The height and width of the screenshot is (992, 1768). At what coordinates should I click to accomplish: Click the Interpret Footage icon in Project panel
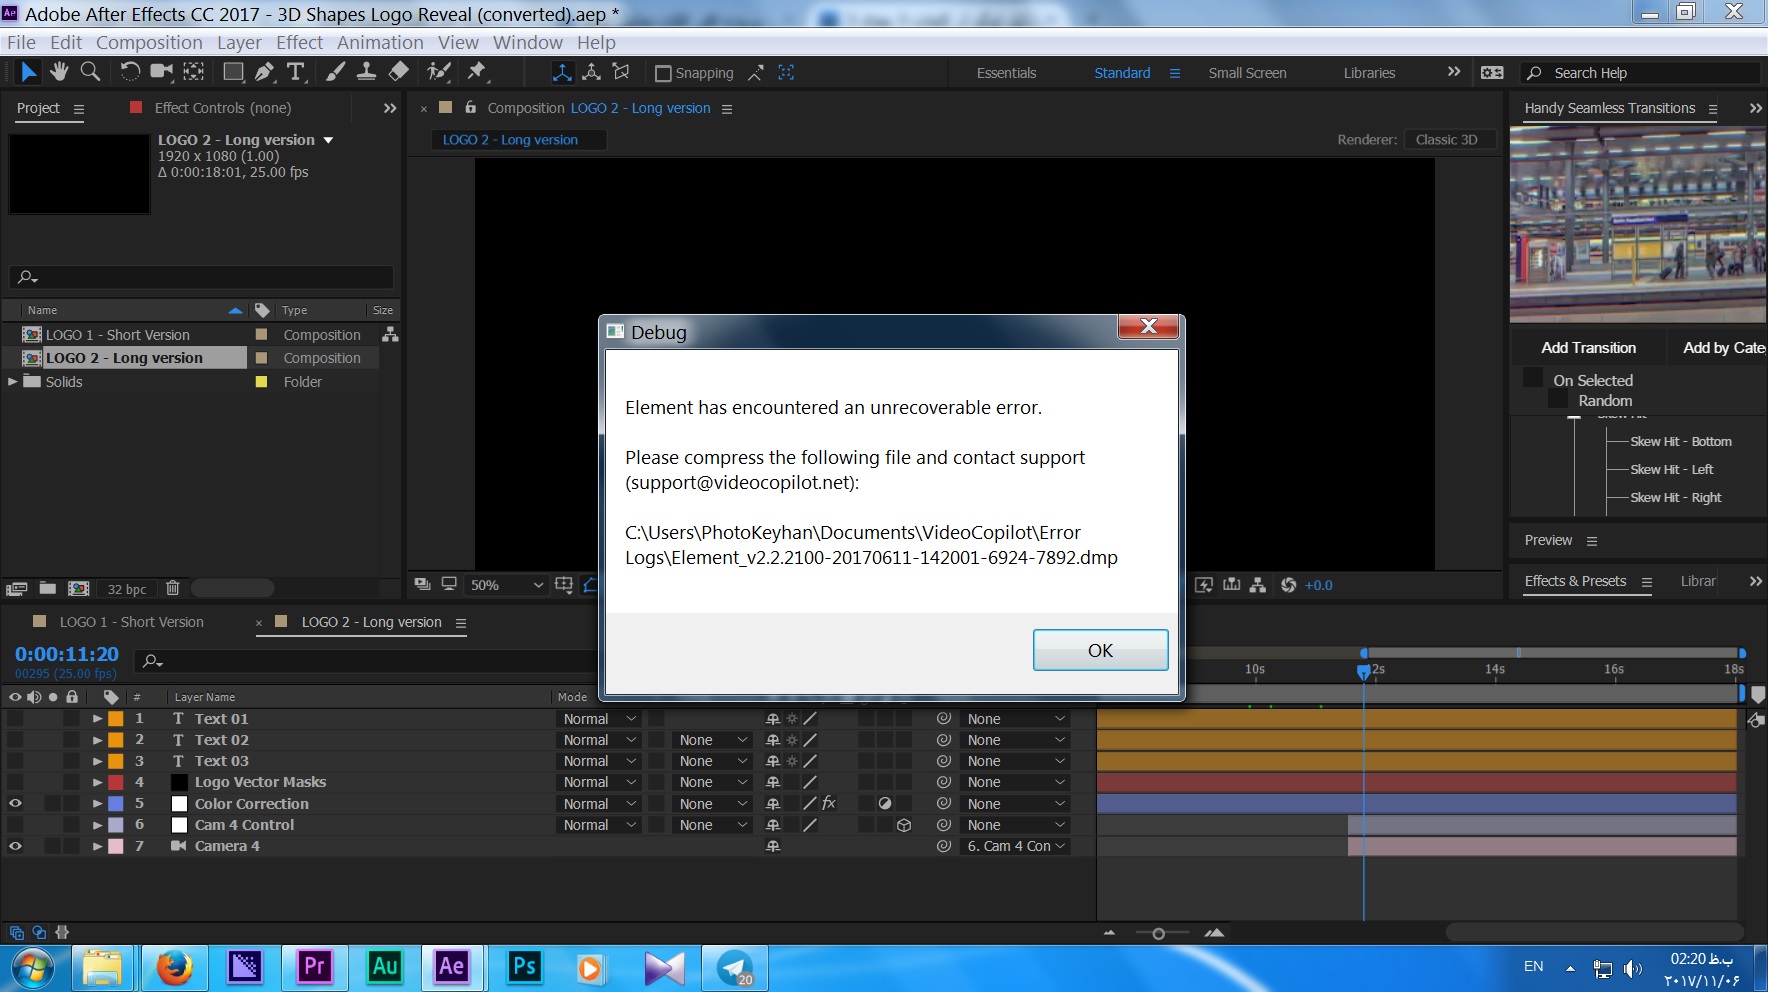click(x=16, y=588)
